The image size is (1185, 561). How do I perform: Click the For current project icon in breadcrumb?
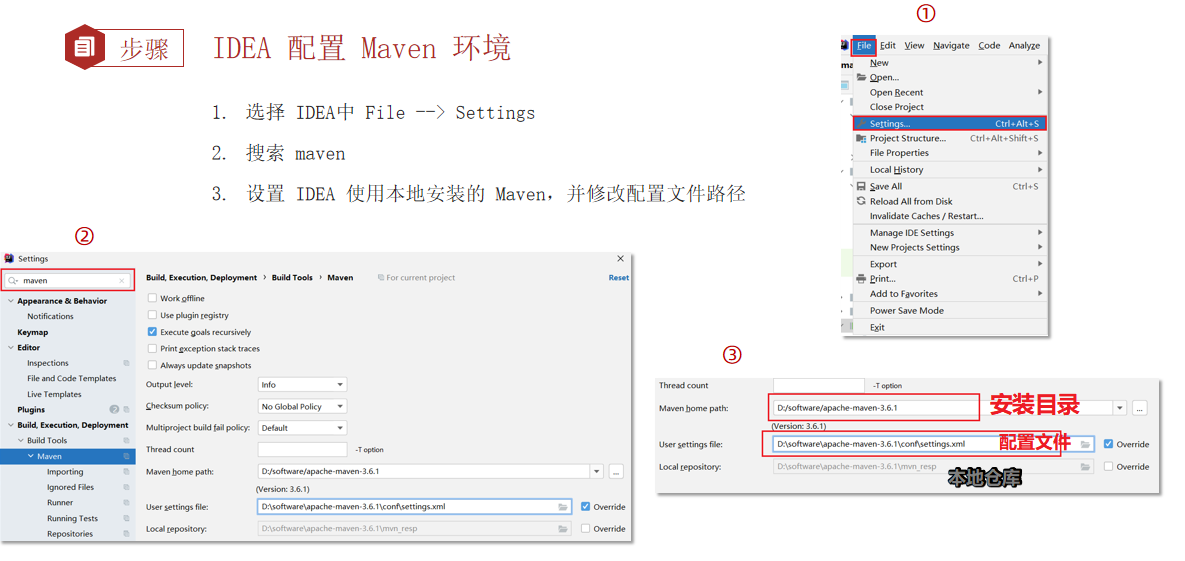pyautogui.click(x=381, y=277)
